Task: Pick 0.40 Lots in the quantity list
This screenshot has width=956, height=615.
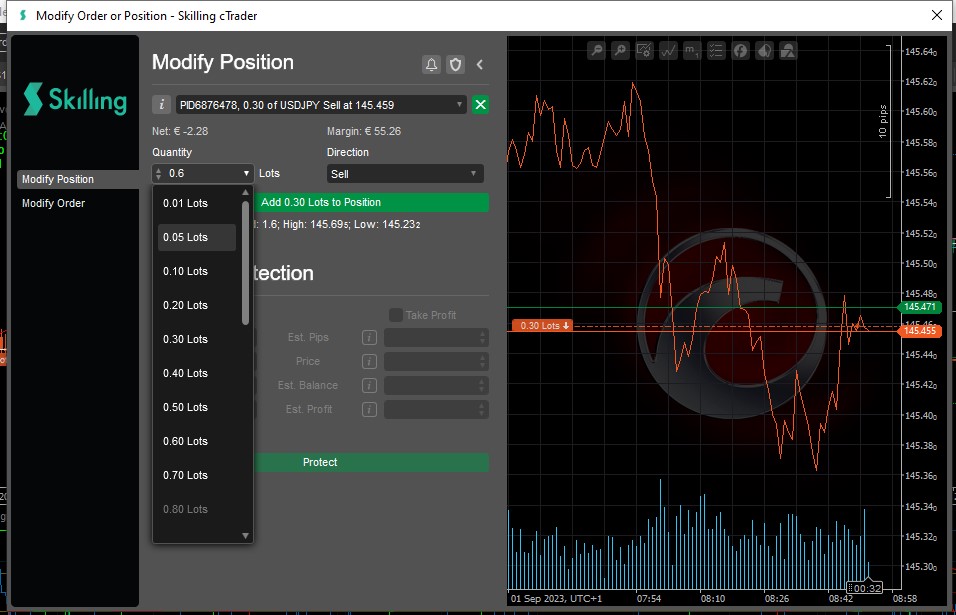Action: (x=197, y=374)
